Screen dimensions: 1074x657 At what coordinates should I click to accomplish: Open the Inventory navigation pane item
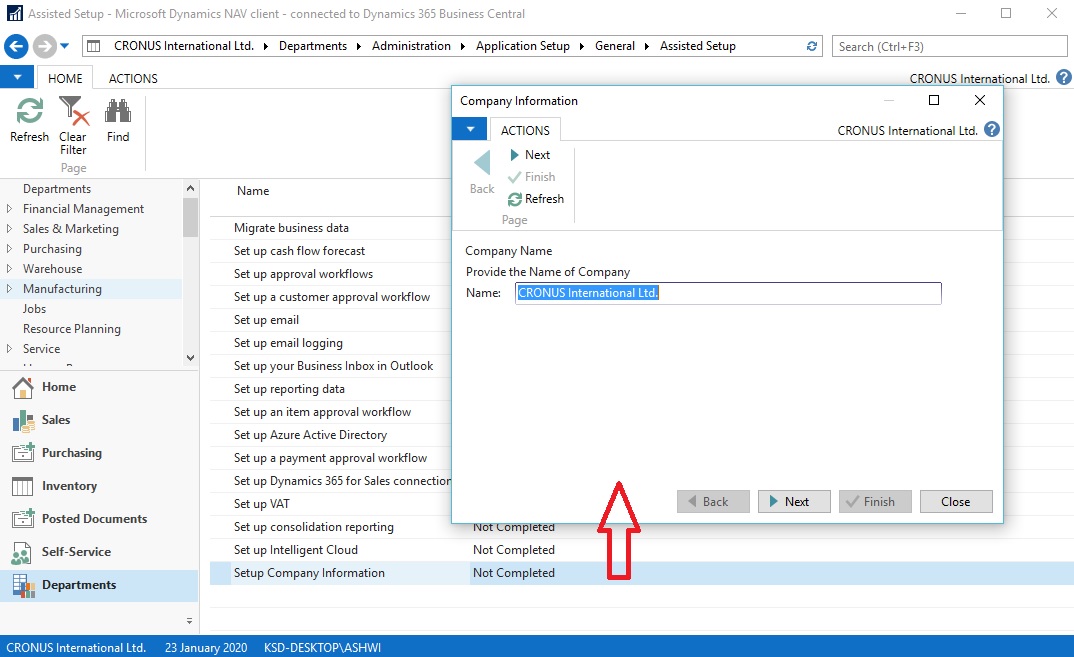click(69, 486)
